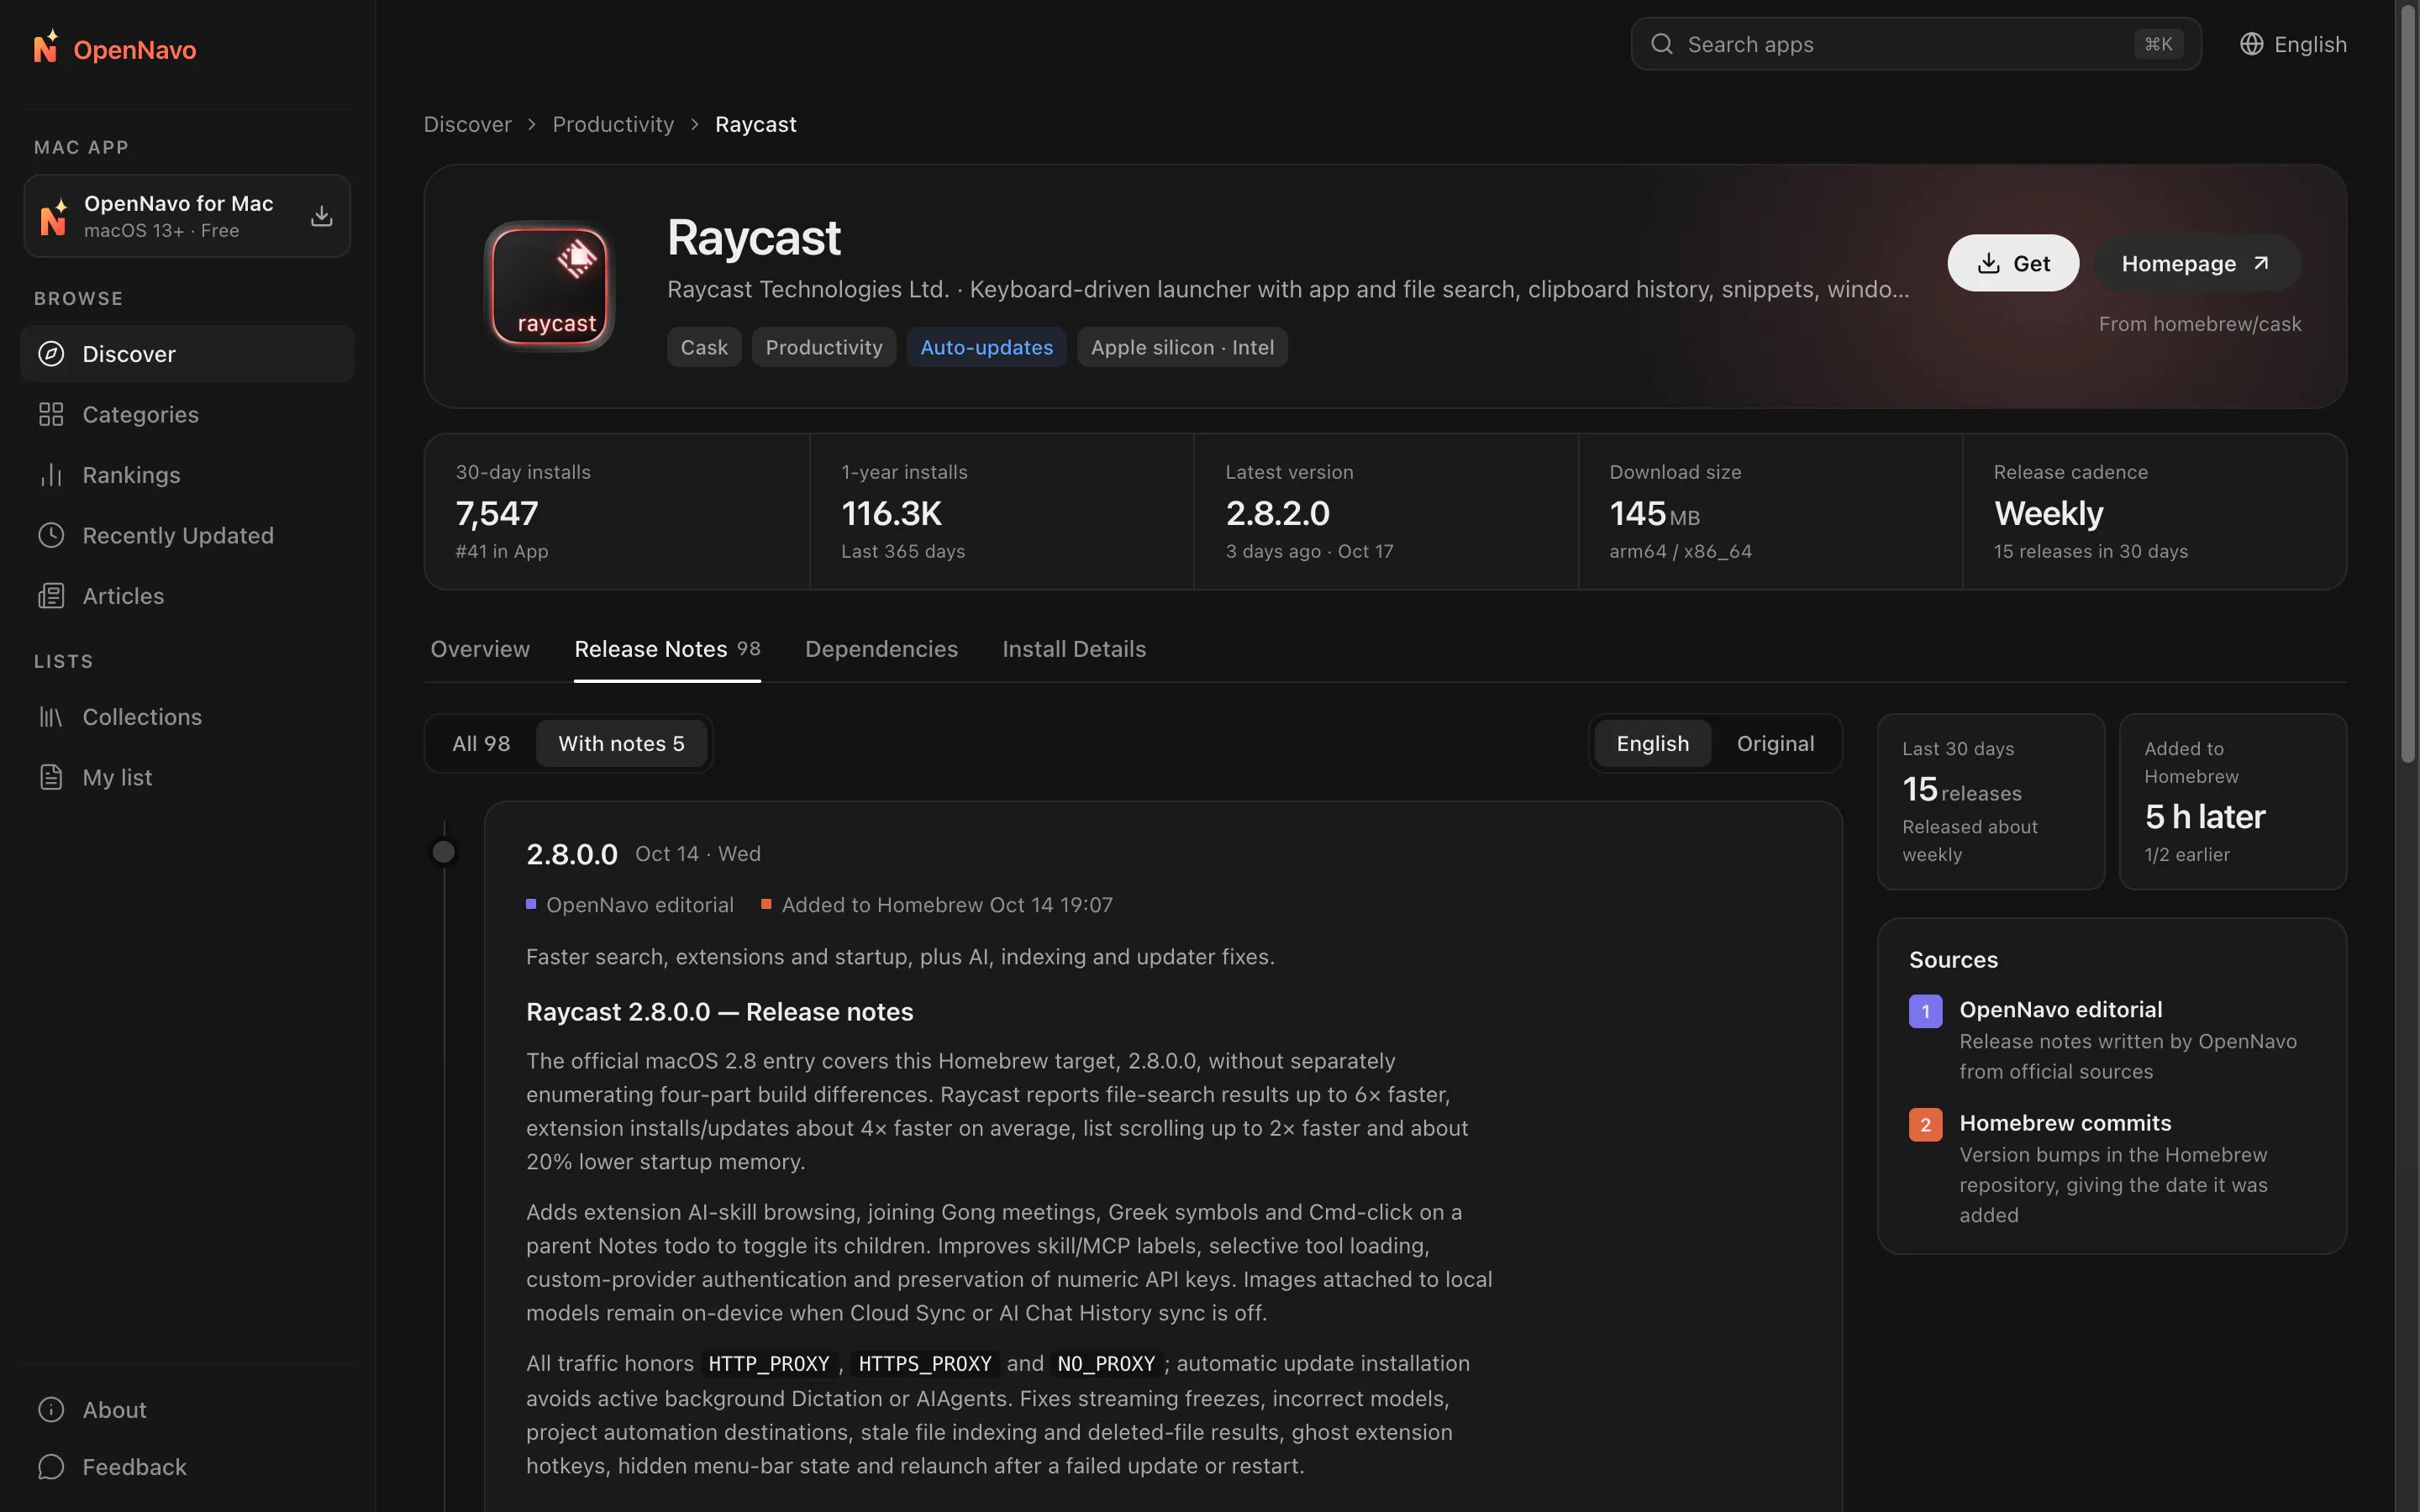Click the OpenNavo logo icon
Image resolution: width=2420 pixels, height=1512 pixels.
tap(46, 47)
